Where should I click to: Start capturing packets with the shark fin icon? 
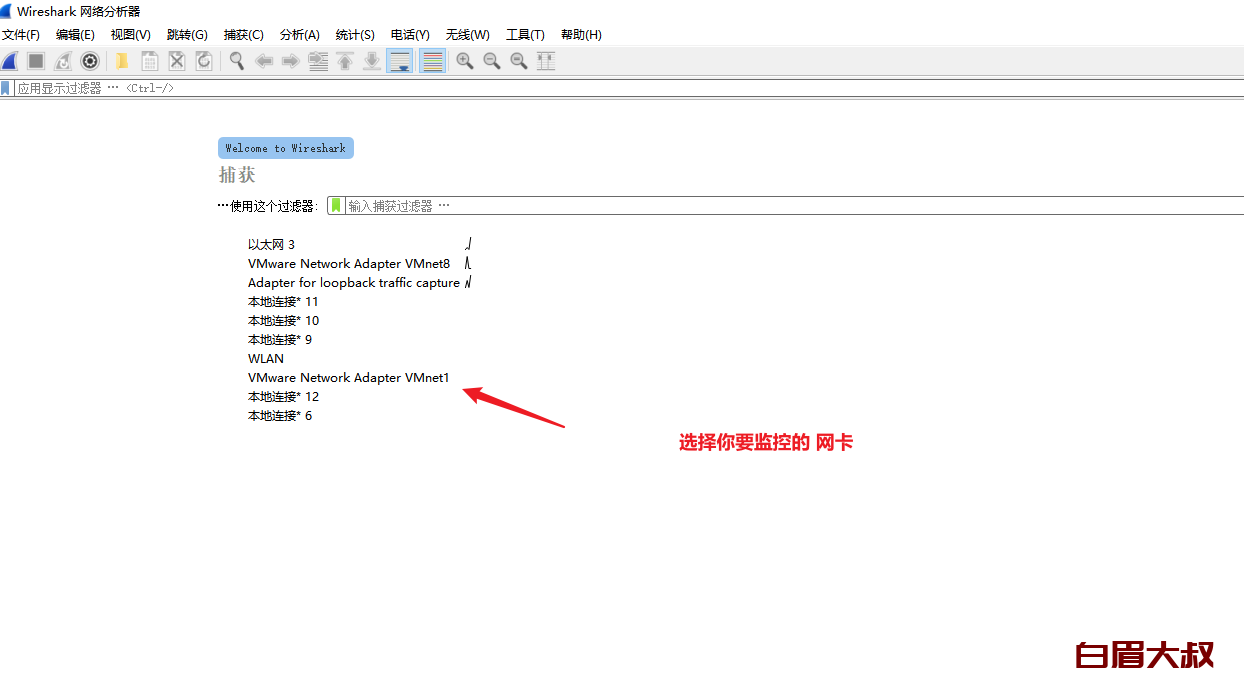(10, 61)
